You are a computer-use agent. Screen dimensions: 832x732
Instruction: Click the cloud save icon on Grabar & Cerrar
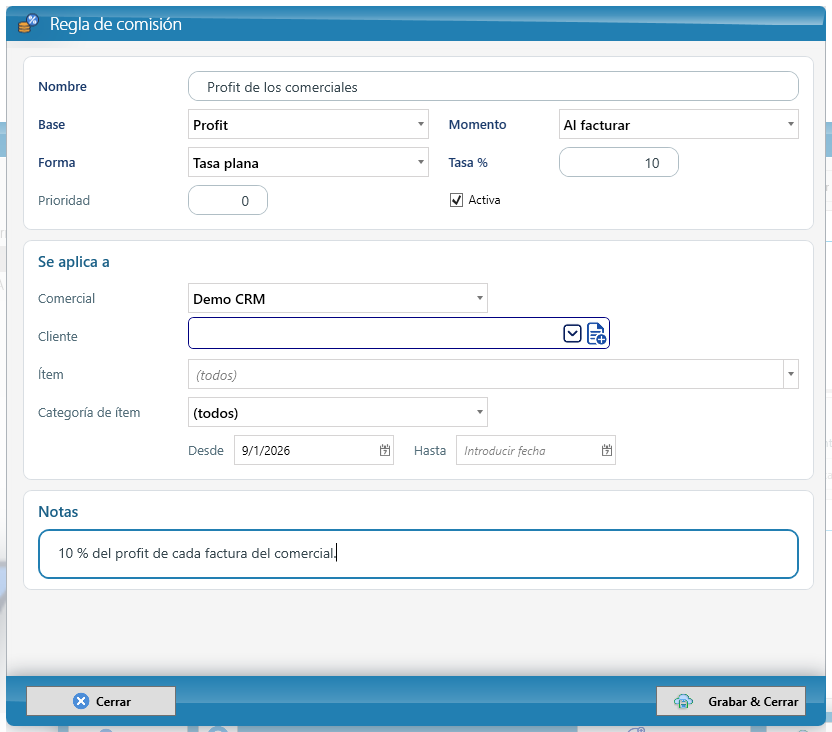click(x=683, y=701)
